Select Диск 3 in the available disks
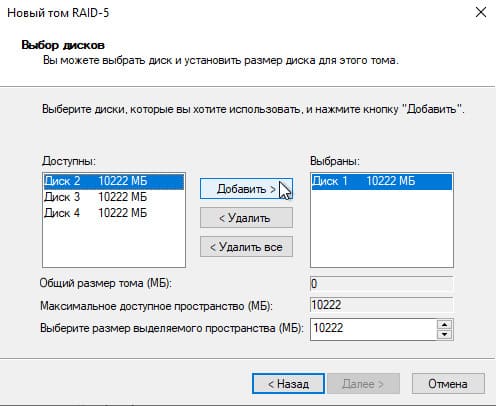This screenshot has width=496, height=406. (x=114, y=197)
